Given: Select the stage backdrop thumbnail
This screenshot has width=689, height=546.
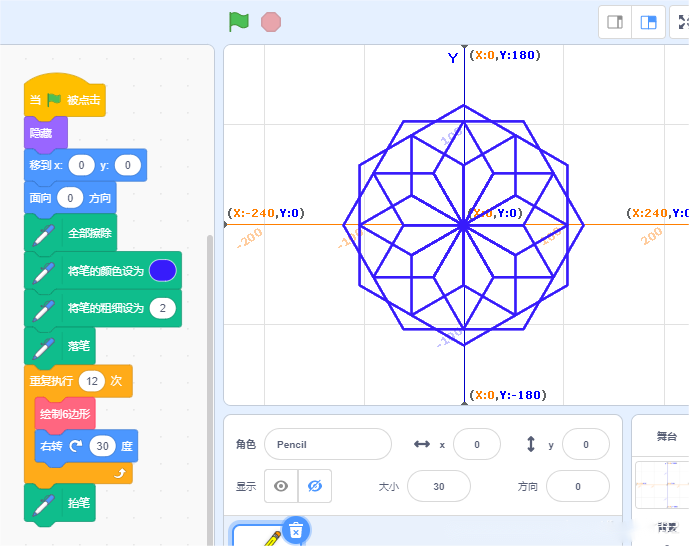Looking at the screenshot, I should (662, 485).
